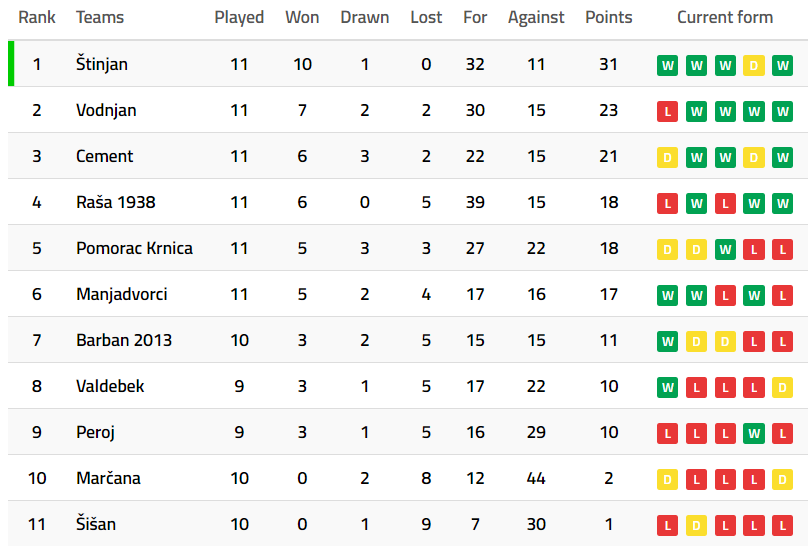
Task: Click the Played column header
Action: (x=239, y=17)
